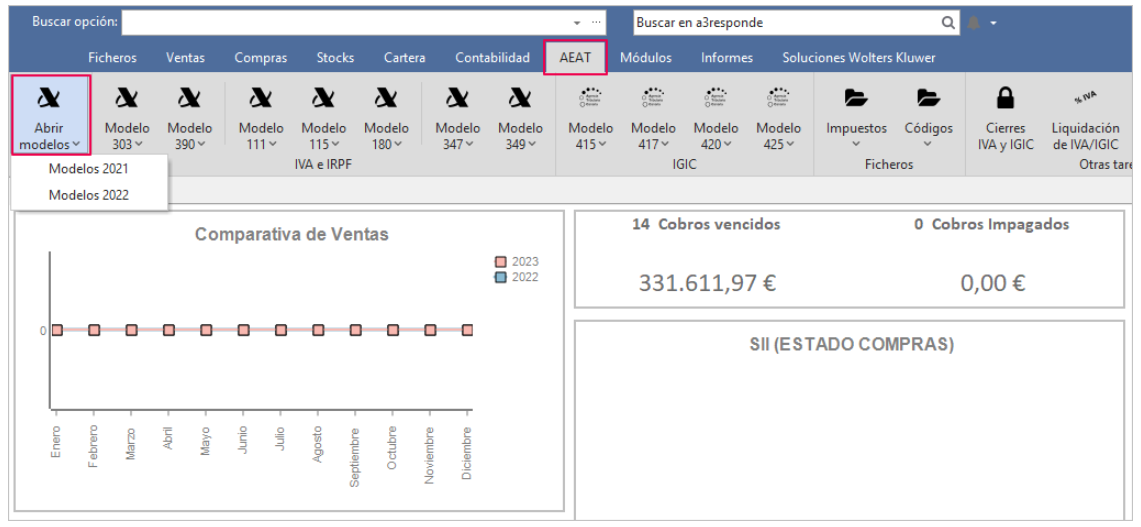Click the 14 Cobros vencidos heading

[706, 224]
